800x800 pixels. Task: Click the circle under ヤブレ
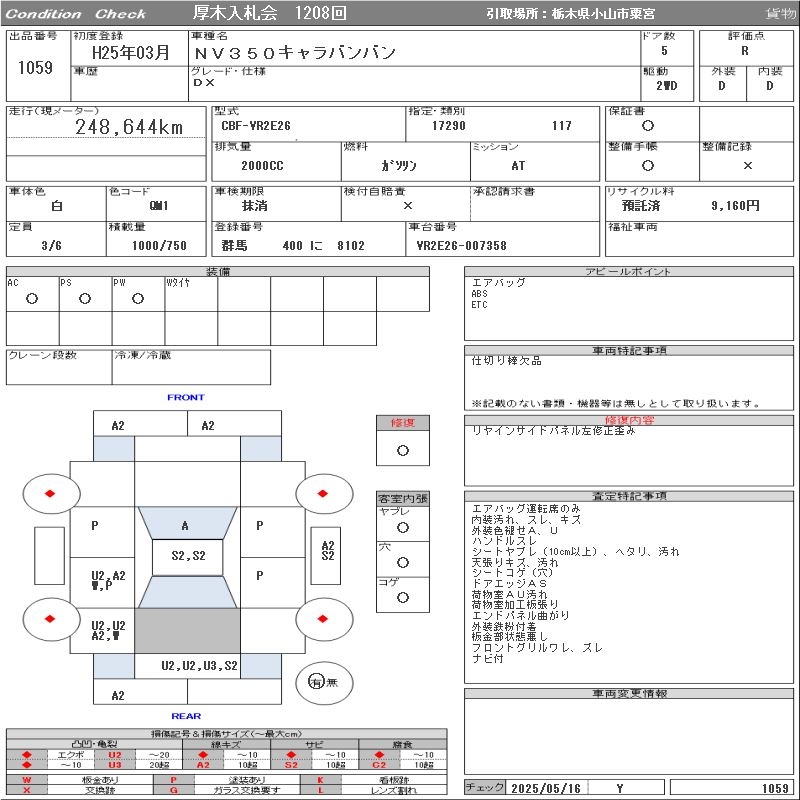click(403, 528)
